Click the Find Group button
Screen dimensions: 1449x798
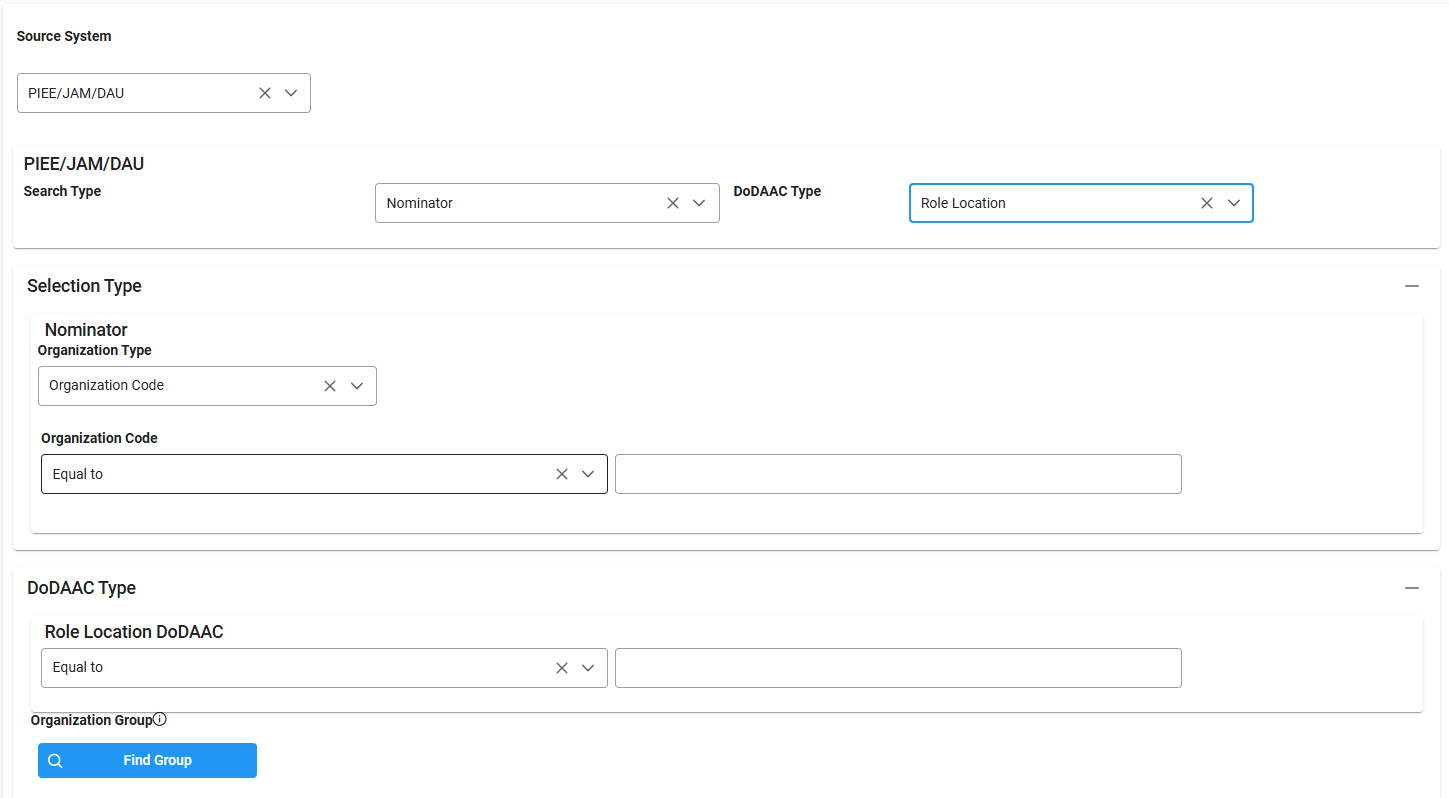pyautogui.click(x=147, y=760)
